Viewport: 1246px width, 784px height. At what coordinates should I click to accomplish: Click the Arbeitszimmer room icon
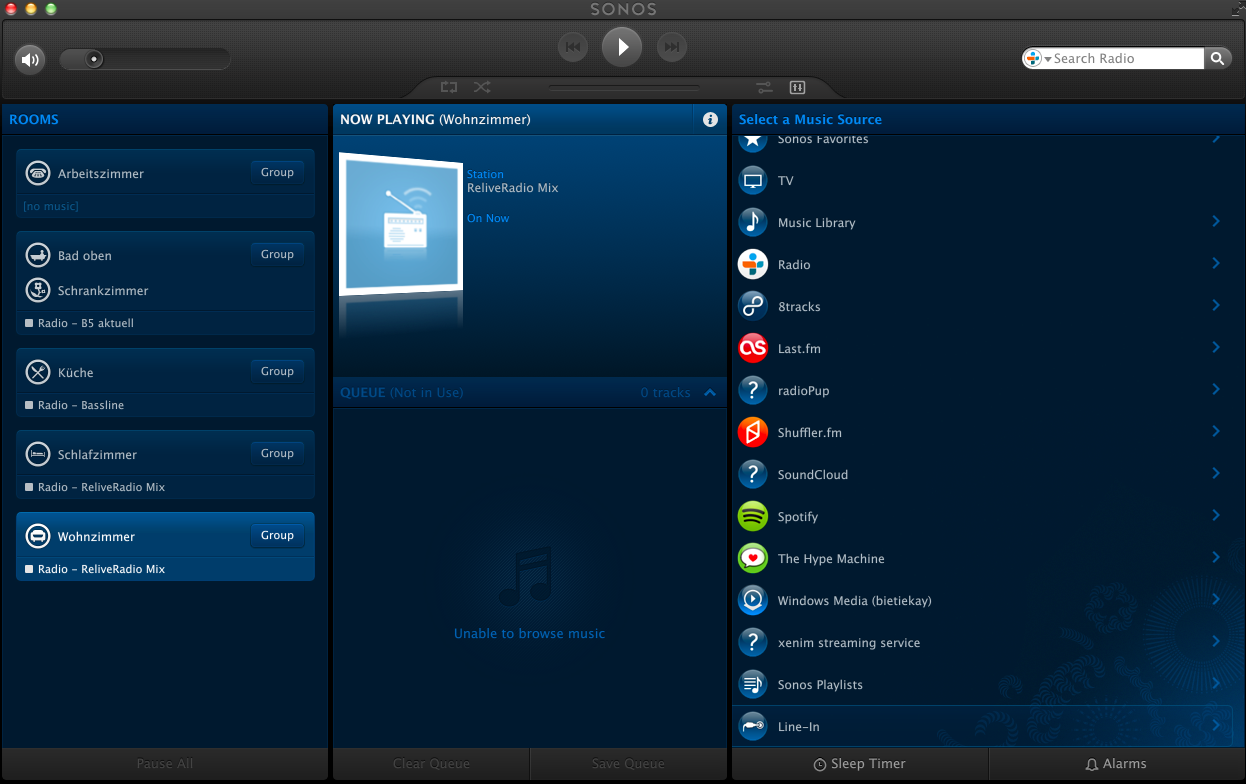38,173
